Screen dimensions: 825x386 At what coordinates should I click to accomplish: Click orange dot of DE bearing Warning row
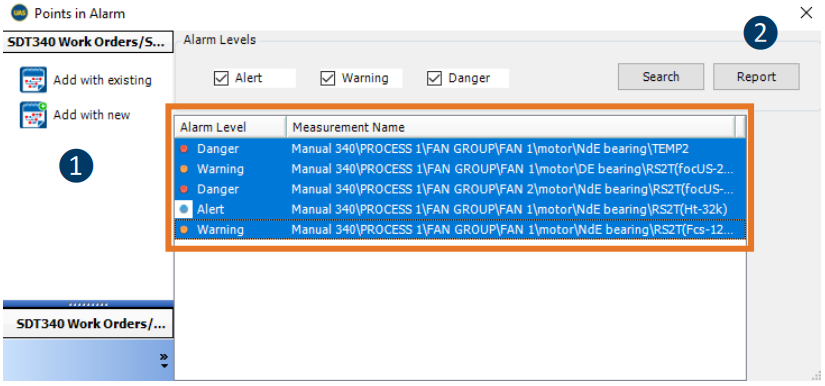pos(184,169)
